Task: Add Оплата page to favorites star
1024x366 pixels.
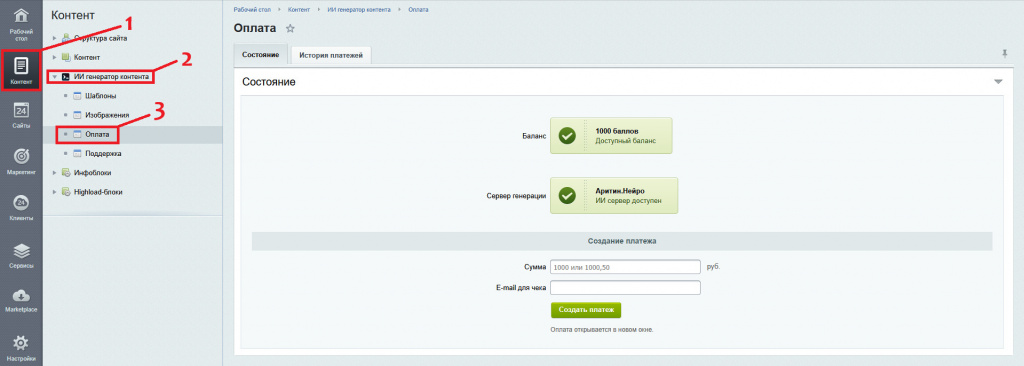Action: point(291,29)
